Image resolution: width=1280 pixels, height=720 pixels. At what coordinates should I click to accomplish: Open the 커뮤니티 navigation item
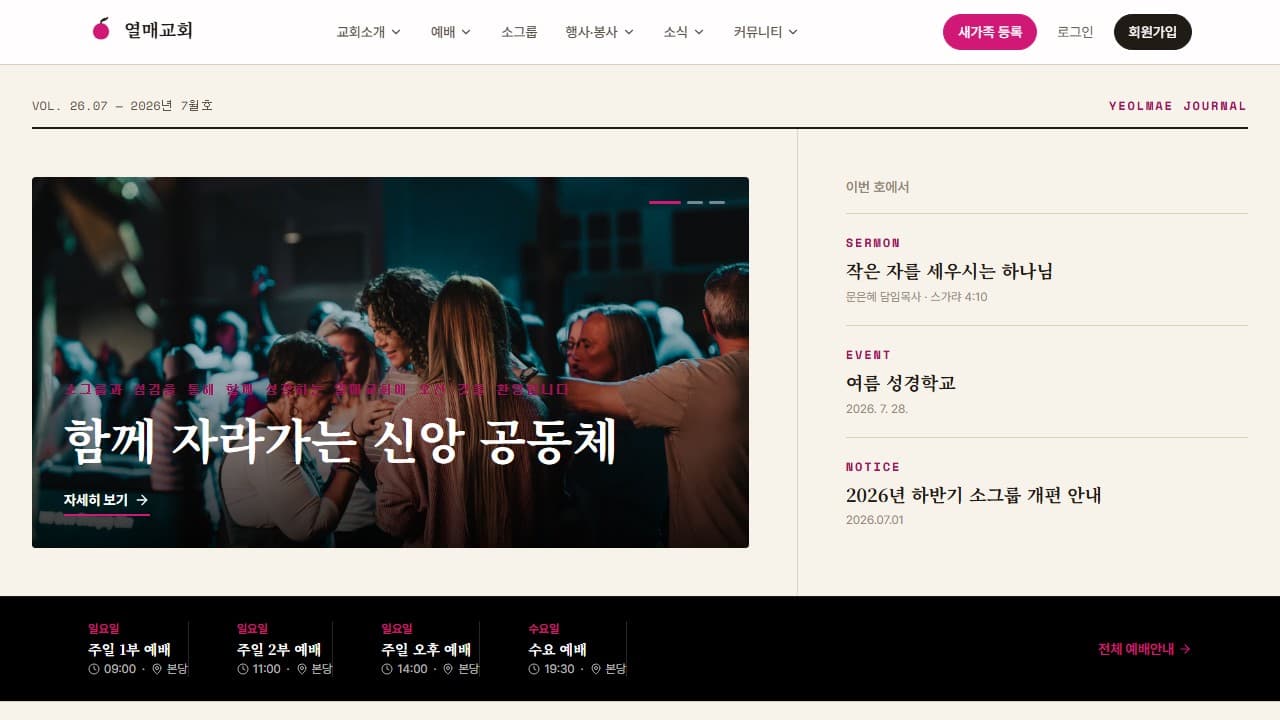tap(766, 32)
